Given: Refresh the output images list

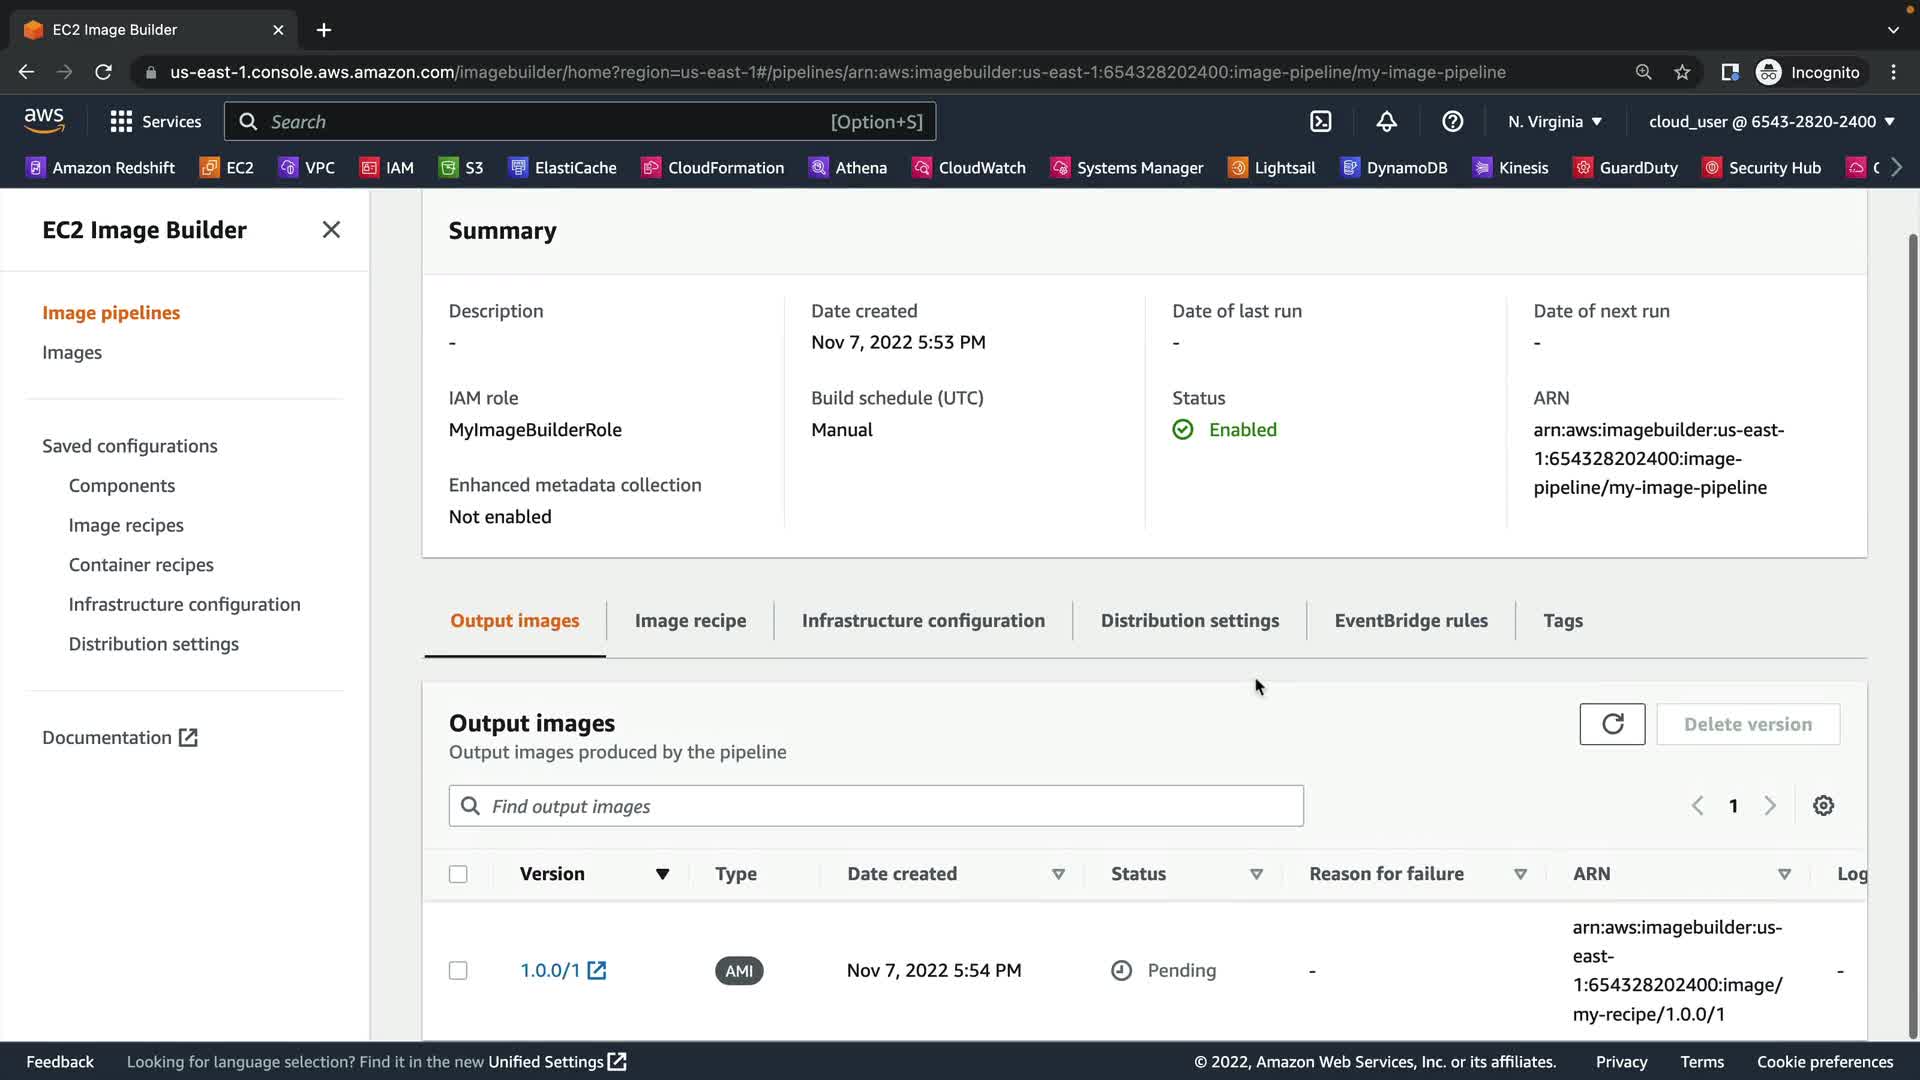Looking at the screenshot, I should (1612, 724).
